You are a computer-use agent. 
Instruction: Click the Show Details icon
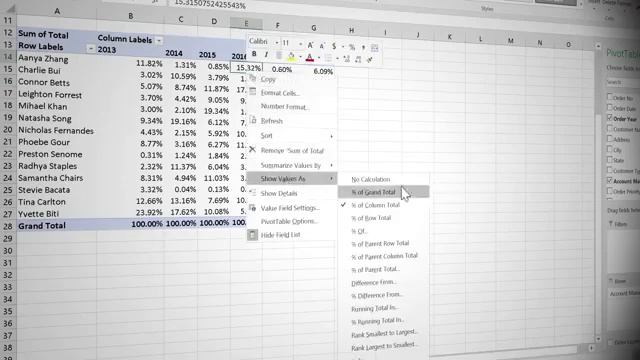253,193
